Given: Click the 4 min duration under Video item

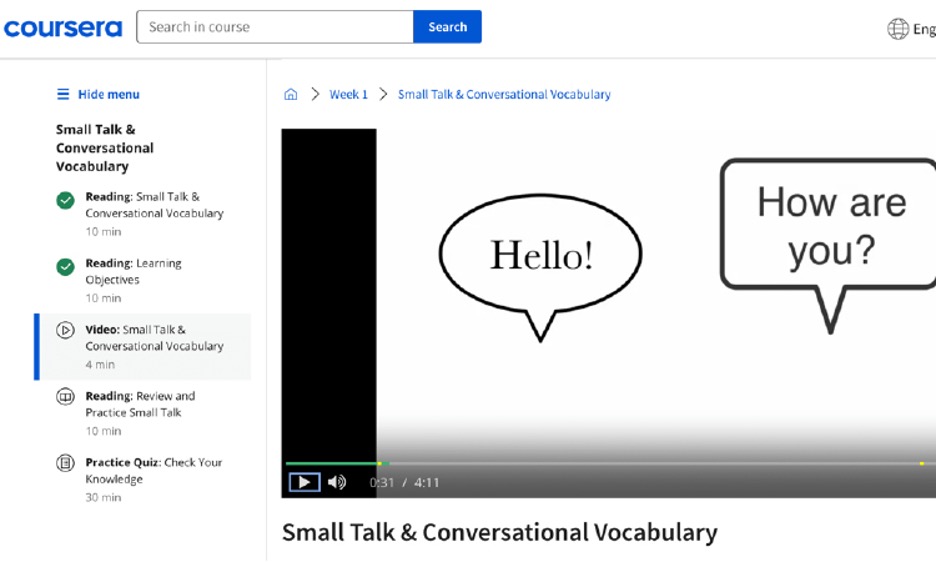Looking at the screenshot, I should [100, 364].
